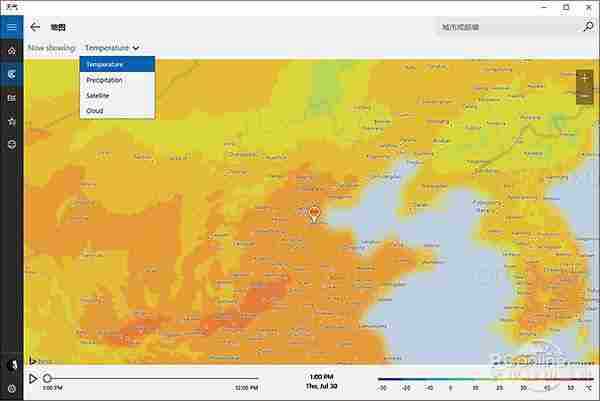The height and width of the screenshot is (401, 600).
Task: Select Satellite map layer option
Action: tap(117, 95)
